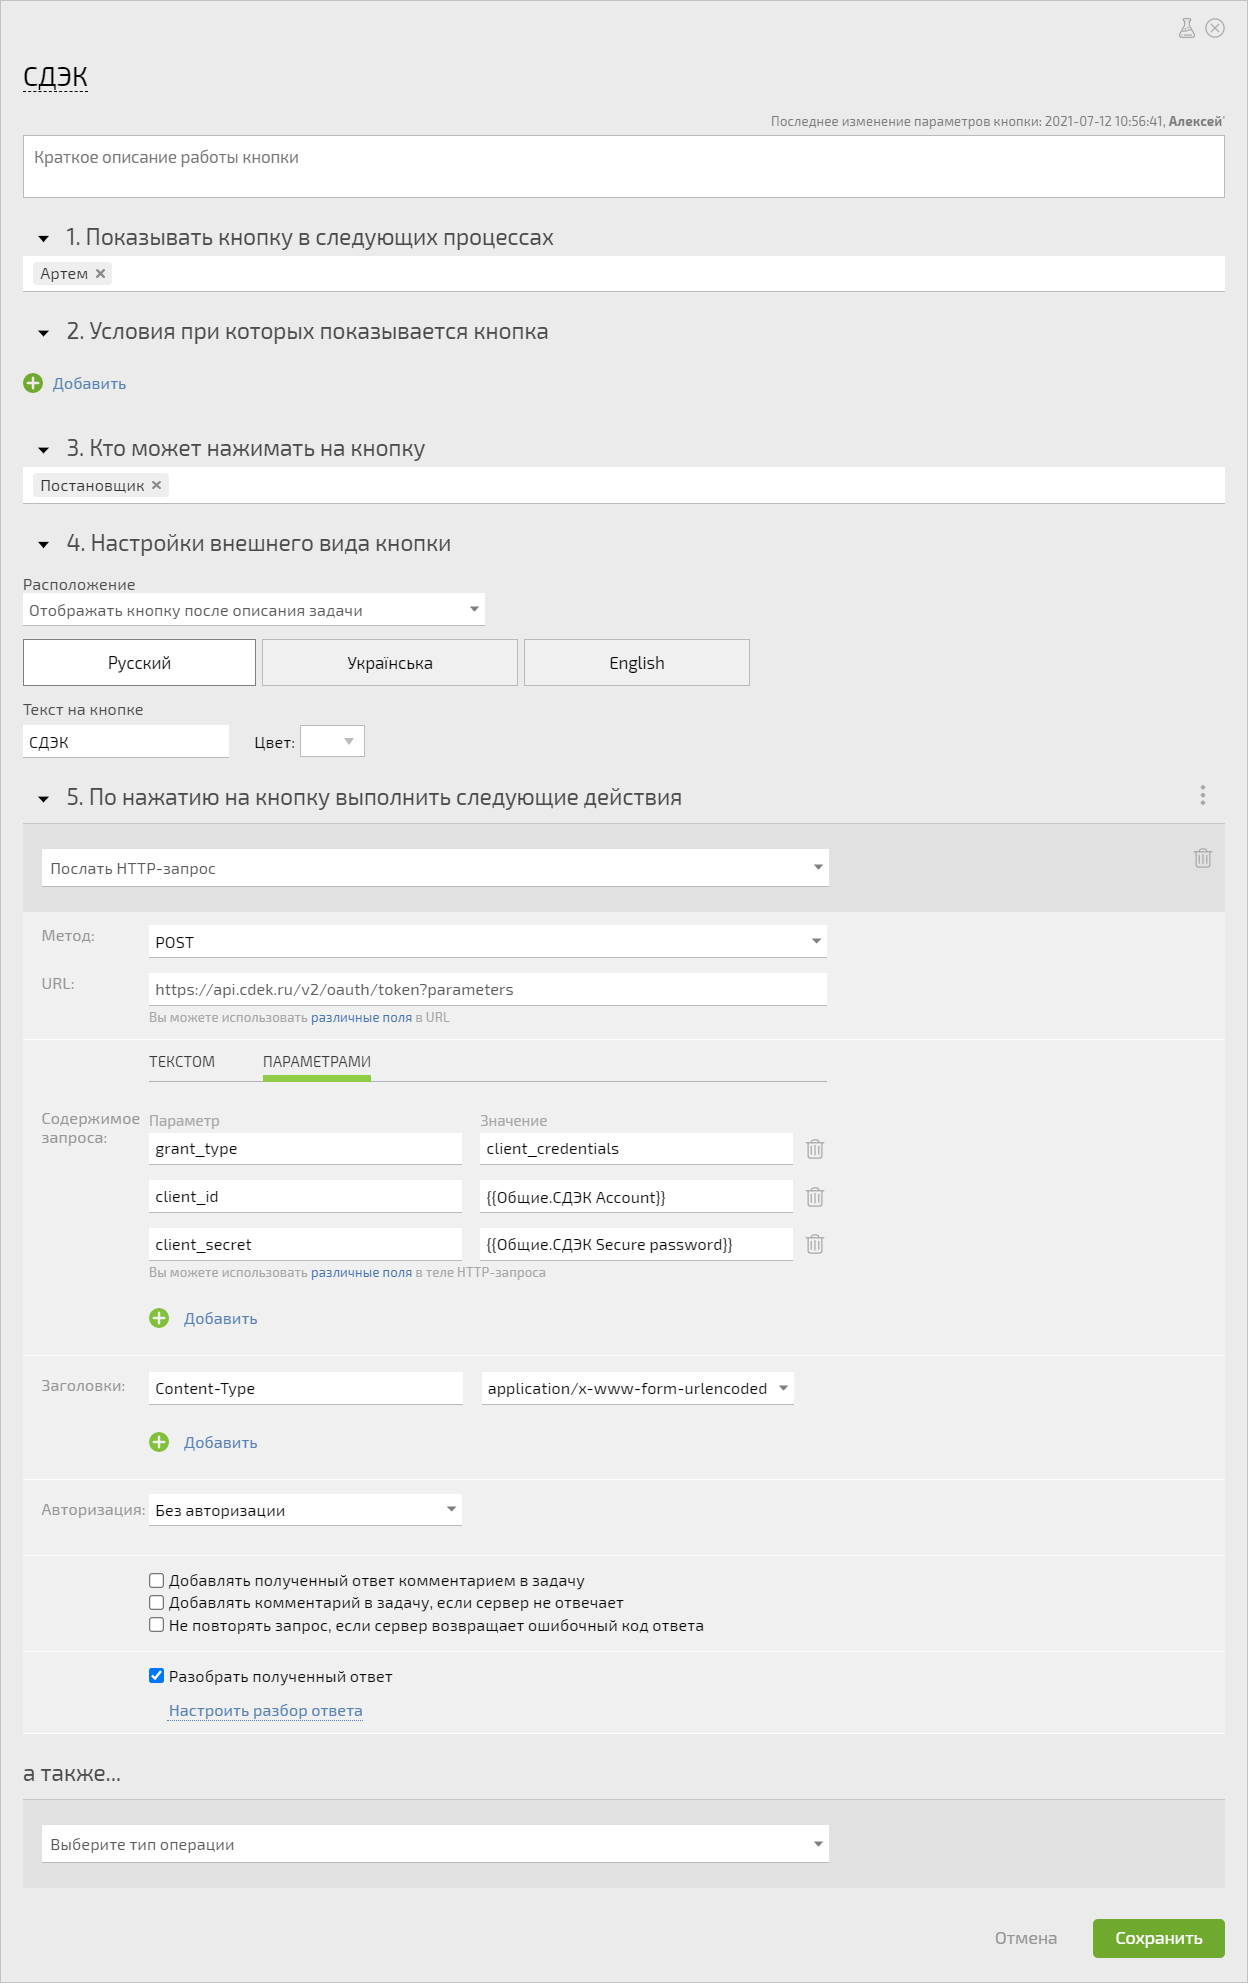This screenshot has height=1983, width=1248.
Task: Open Настроить разбор ответа link
Action: [265, 1711]
